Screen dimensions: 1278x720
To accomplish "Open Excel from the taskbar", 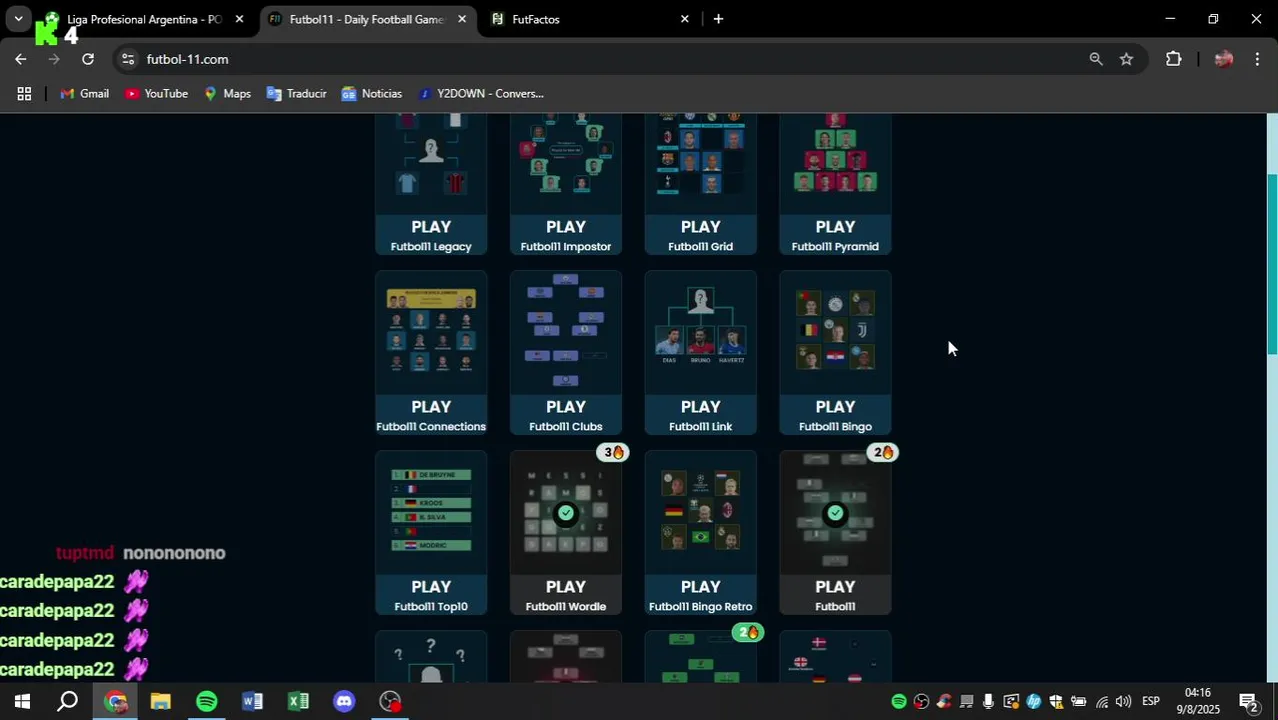I will (298, 701).
